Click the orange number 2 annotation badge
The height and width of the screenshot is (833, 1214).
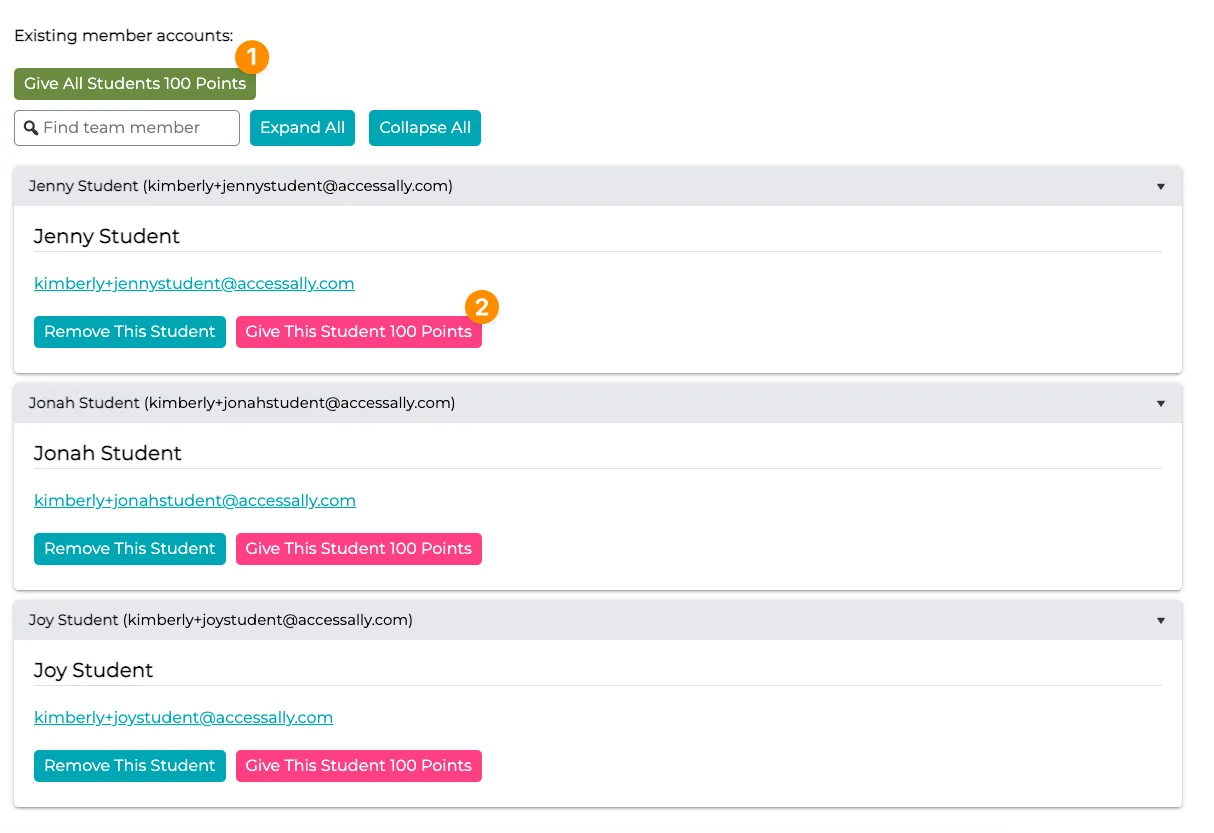pyautogui.click(x=481, y=307)
